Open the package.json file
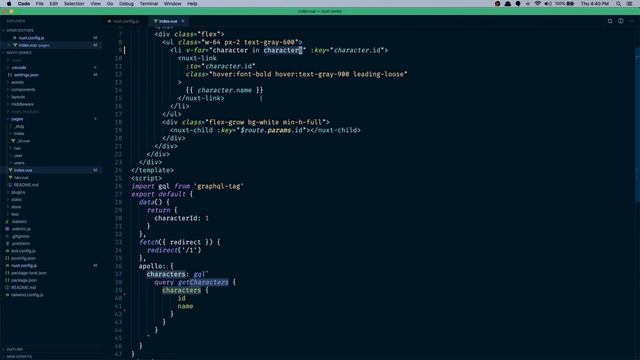The width and height of the screenshot is (640, 360). [x=24, y=280]
